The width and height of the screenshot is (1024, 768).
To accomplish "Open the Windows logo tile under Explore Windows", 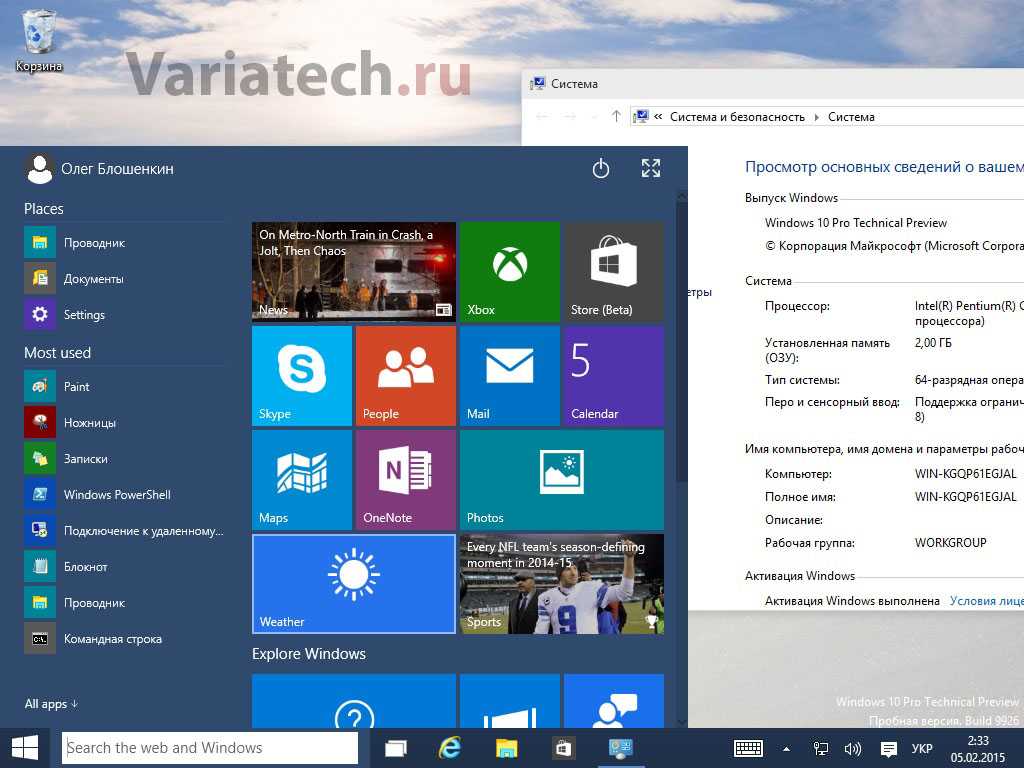I will (509, 701).
